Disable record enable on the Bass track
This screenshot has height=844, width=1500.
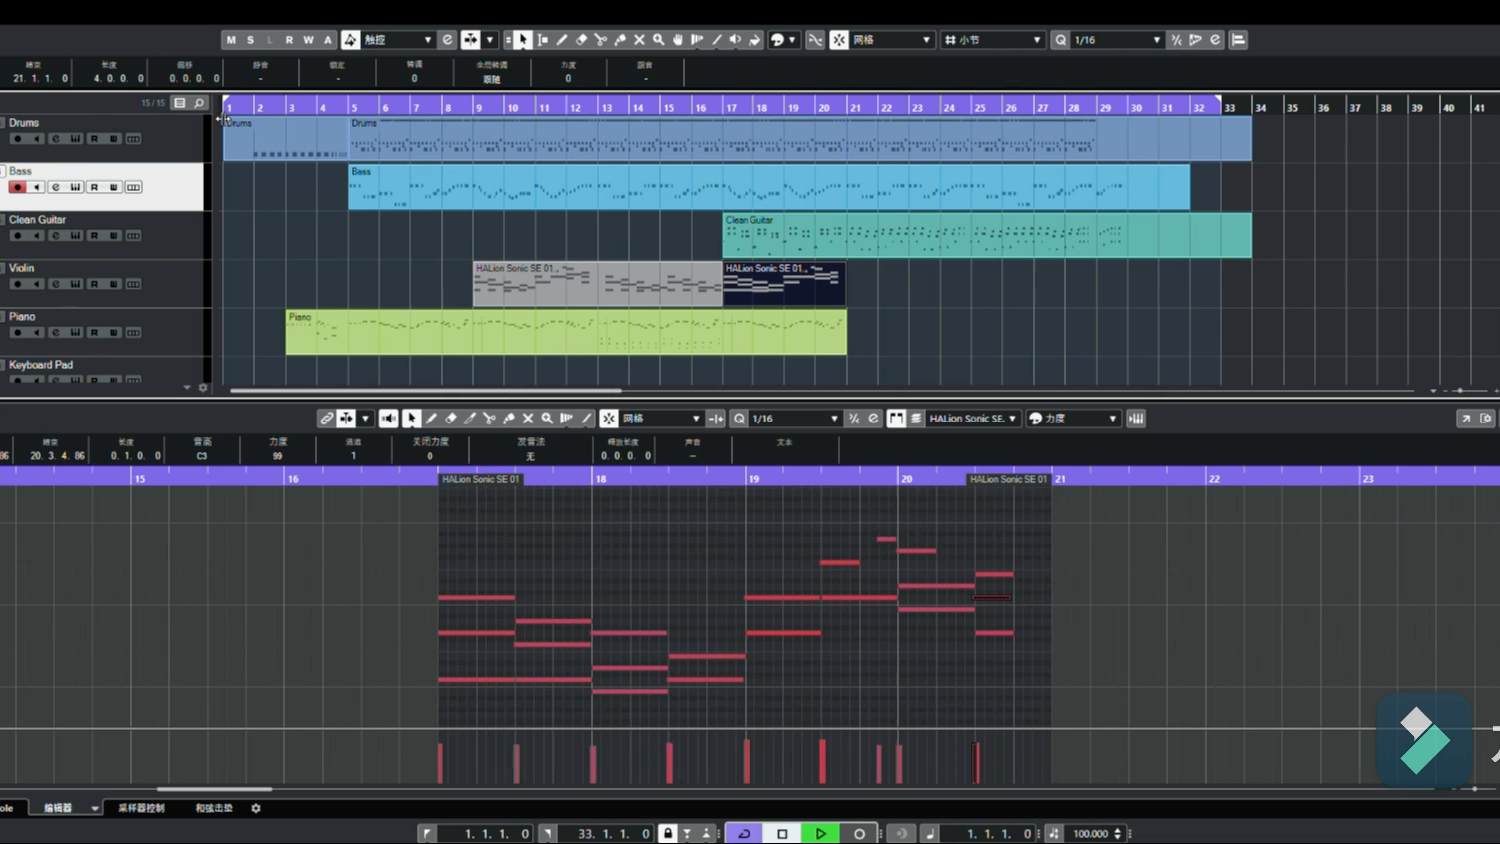pos(17,187)
